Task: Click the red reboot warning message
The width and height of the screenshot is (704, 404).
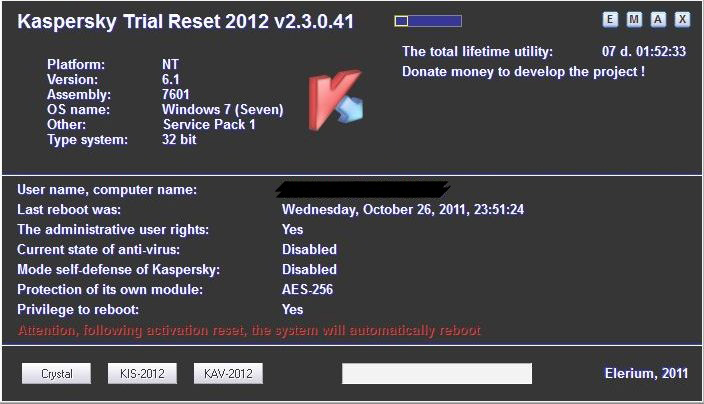Action: (x=249, y=330)
